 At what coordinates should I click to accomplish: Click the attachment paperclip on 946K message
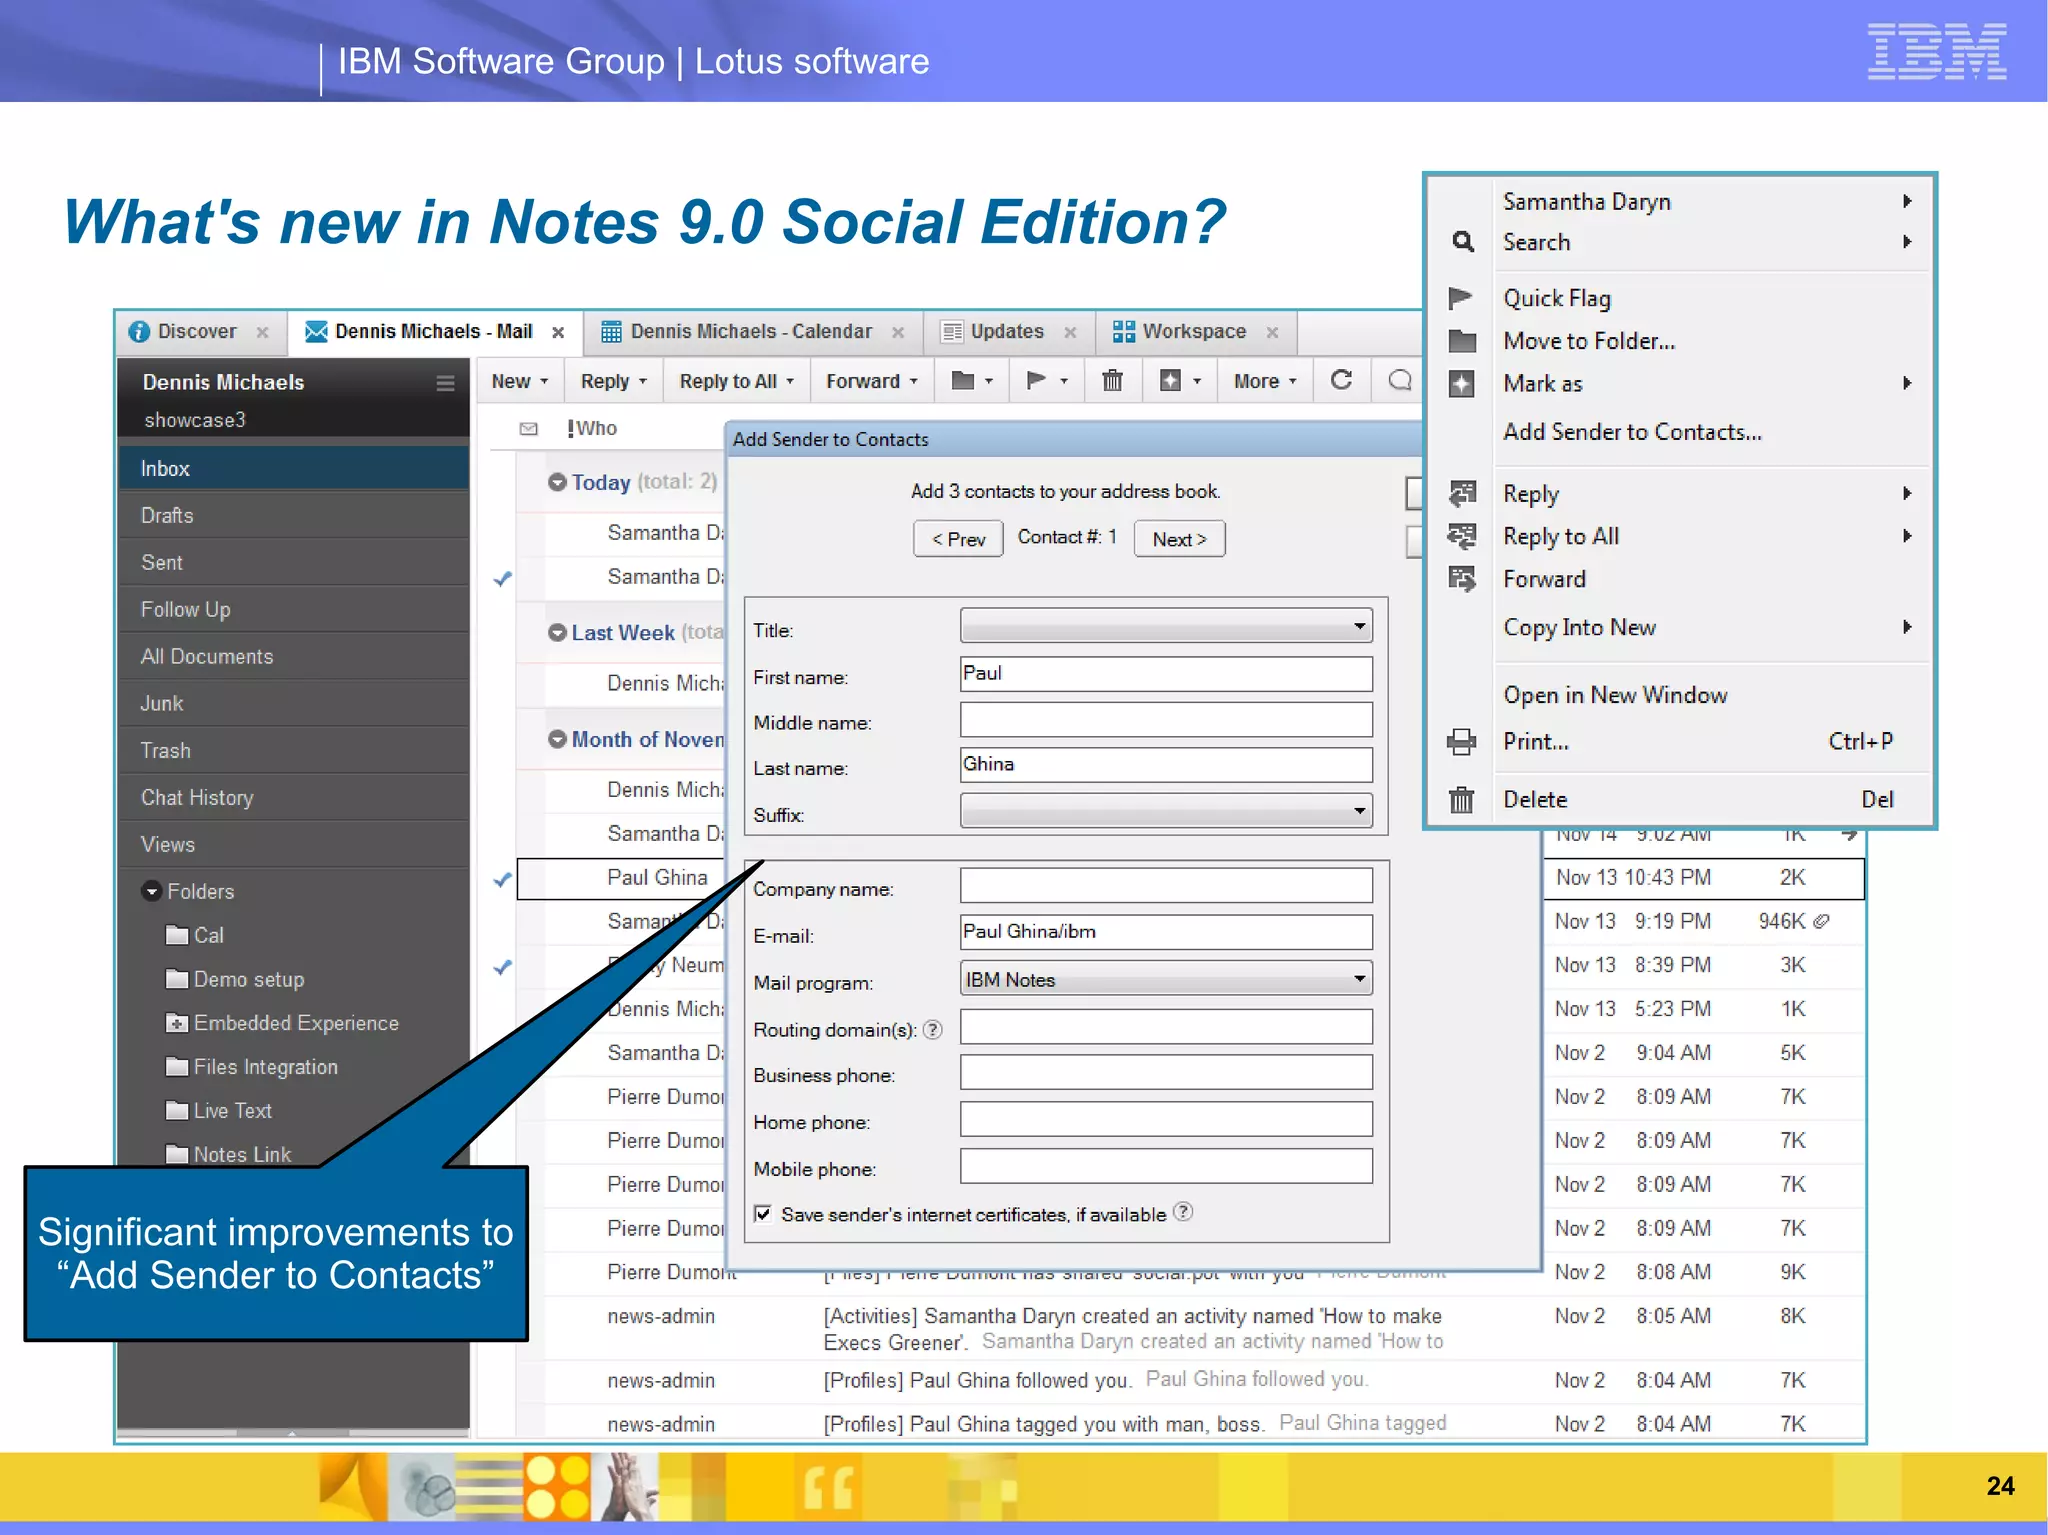pos(1821,922)
